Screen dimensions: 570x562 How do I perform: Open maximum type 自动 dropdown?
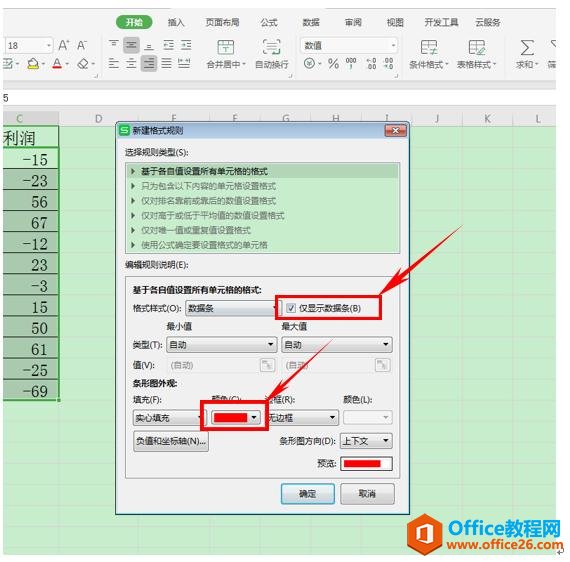click(x=337, y=345)
